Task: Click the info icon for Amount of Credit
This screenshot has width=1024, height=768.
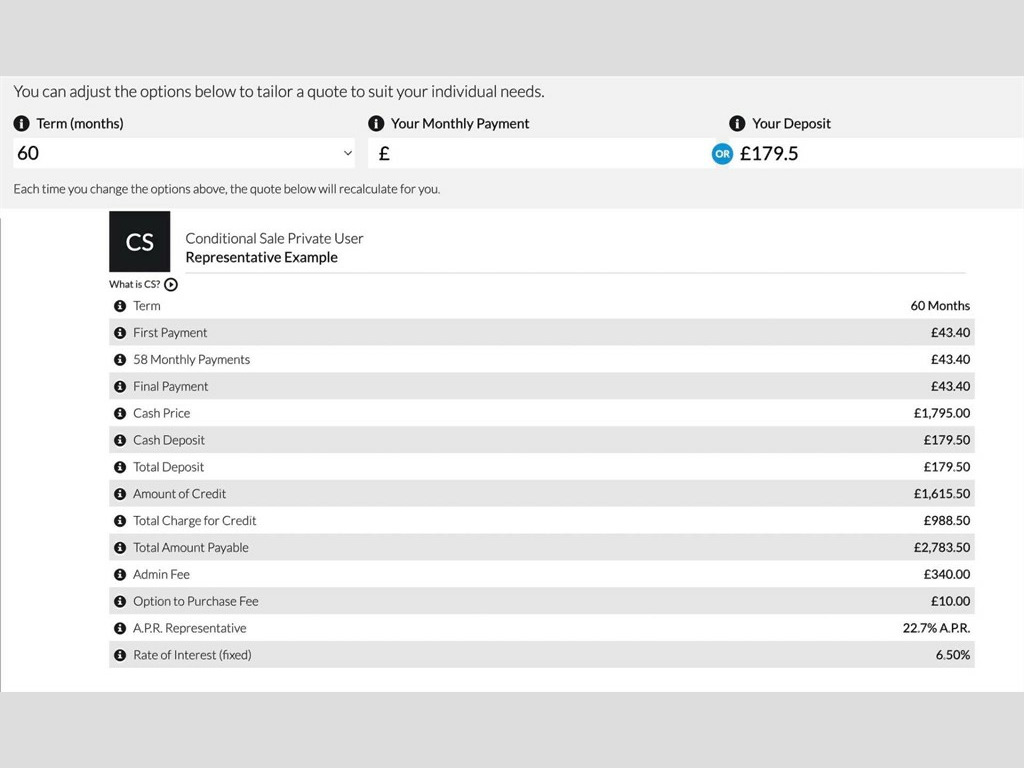Action: pos(120,494)
